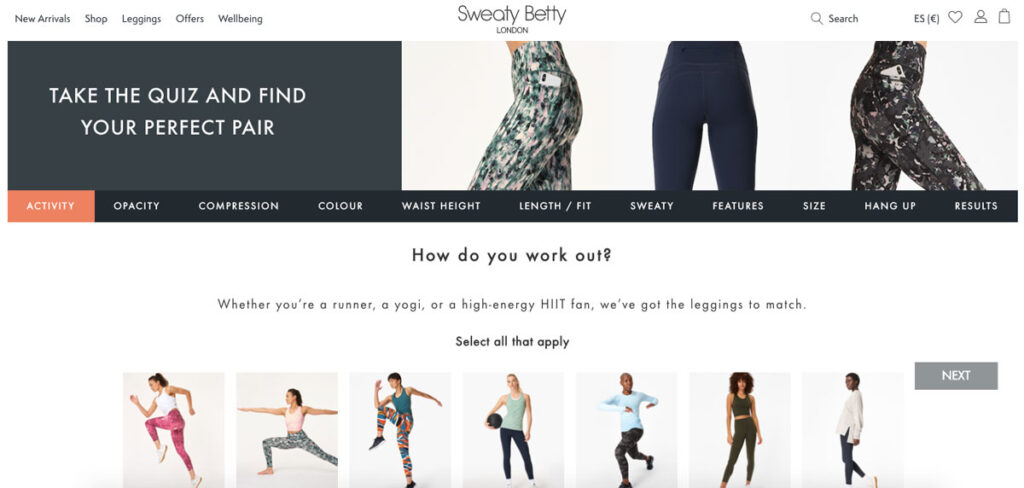Select the yoga warrior pose activity
This screenshot has height=488, width=1024.
point(287,430)
